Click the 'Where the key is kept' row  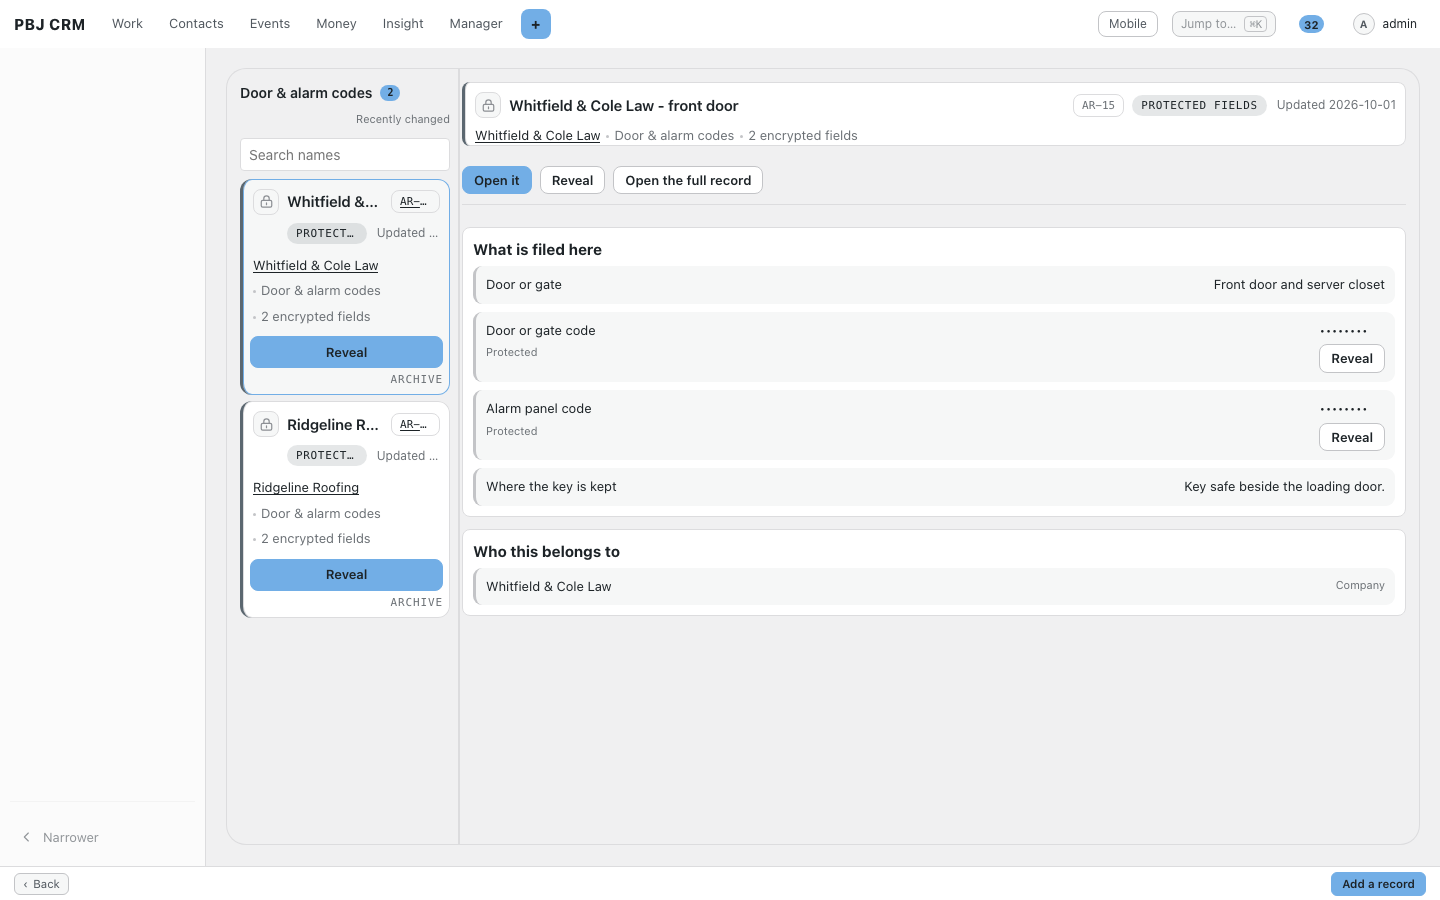pos(934,487)
